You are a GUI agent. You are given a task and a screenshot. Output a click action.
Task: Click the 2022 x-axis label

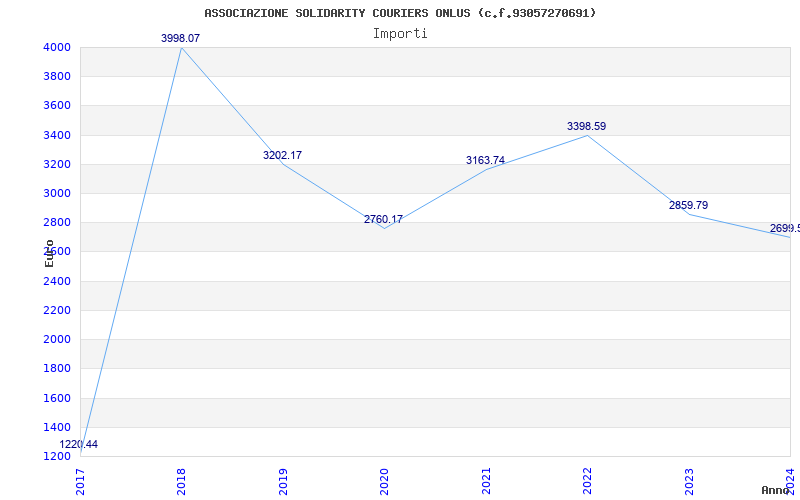tap(587, 482)
